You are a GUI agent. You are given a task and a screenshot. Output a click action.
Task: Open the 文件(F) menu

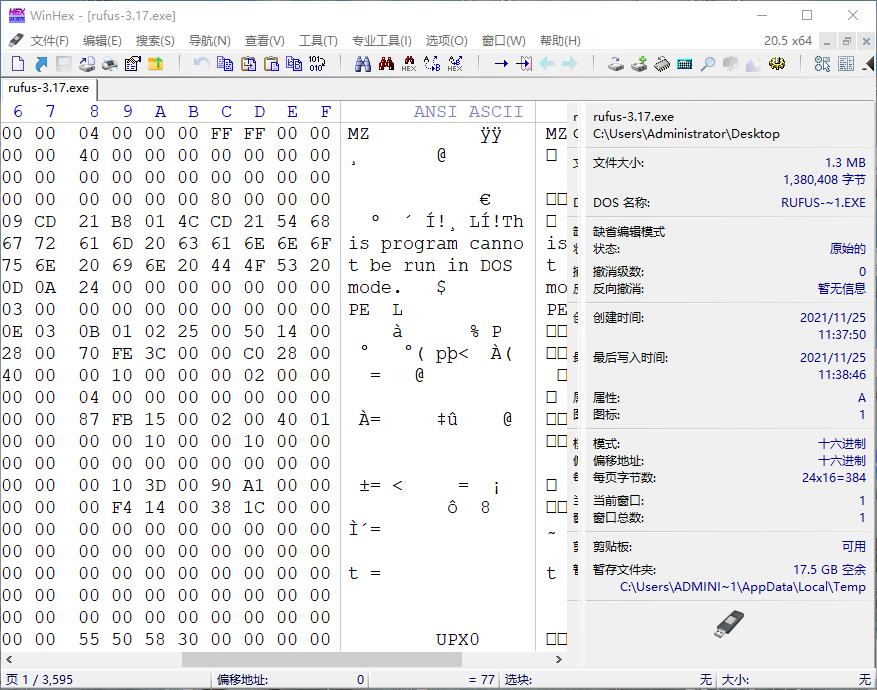(49, 41)
